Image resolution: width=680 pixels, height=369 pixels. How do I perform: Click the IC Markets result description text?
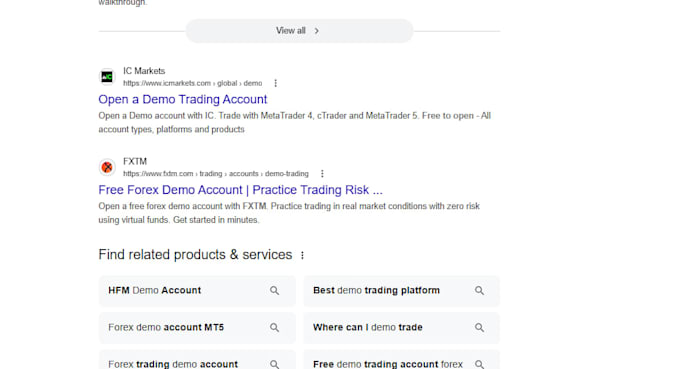pyautogui.click(x=294, y=122)
